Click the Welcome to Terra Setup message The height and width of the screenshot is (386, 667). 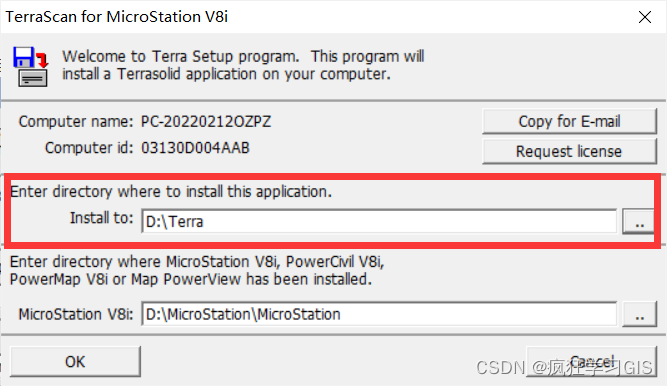tap(243, 65)
